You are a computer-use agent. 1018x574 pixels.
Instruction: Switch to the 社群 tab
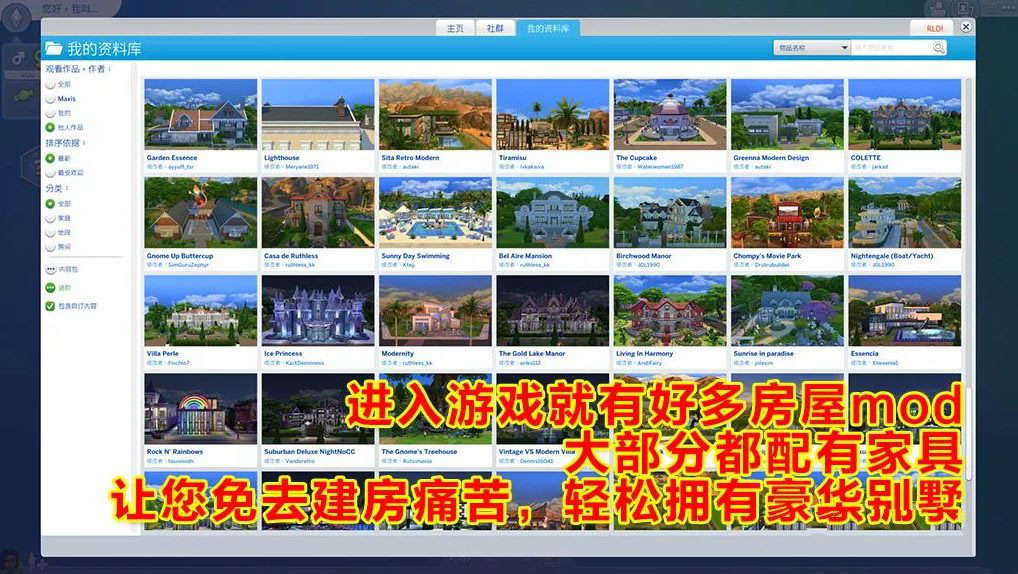pyautogui.click(x=495, y=29)
